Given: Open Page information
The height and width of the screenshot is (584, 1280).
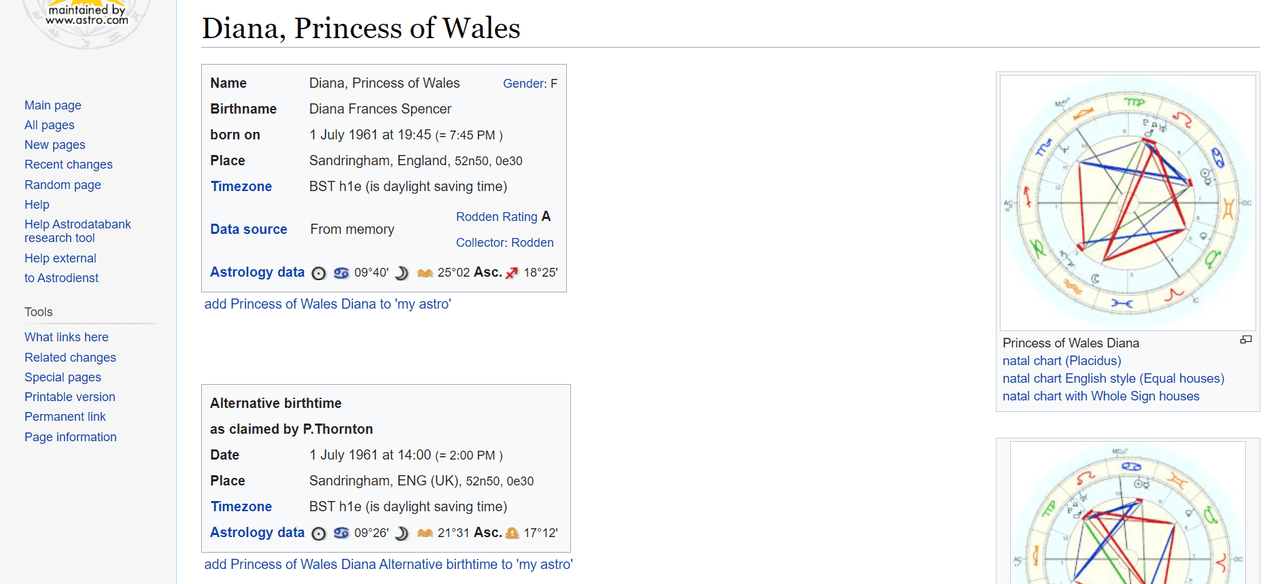Looking at the screenshot, I should pos(70,437).
